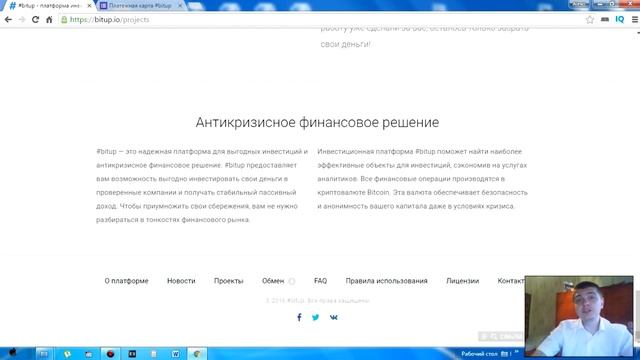Open Правила использования footer link
640x360 pixels.
click(387, 281)
